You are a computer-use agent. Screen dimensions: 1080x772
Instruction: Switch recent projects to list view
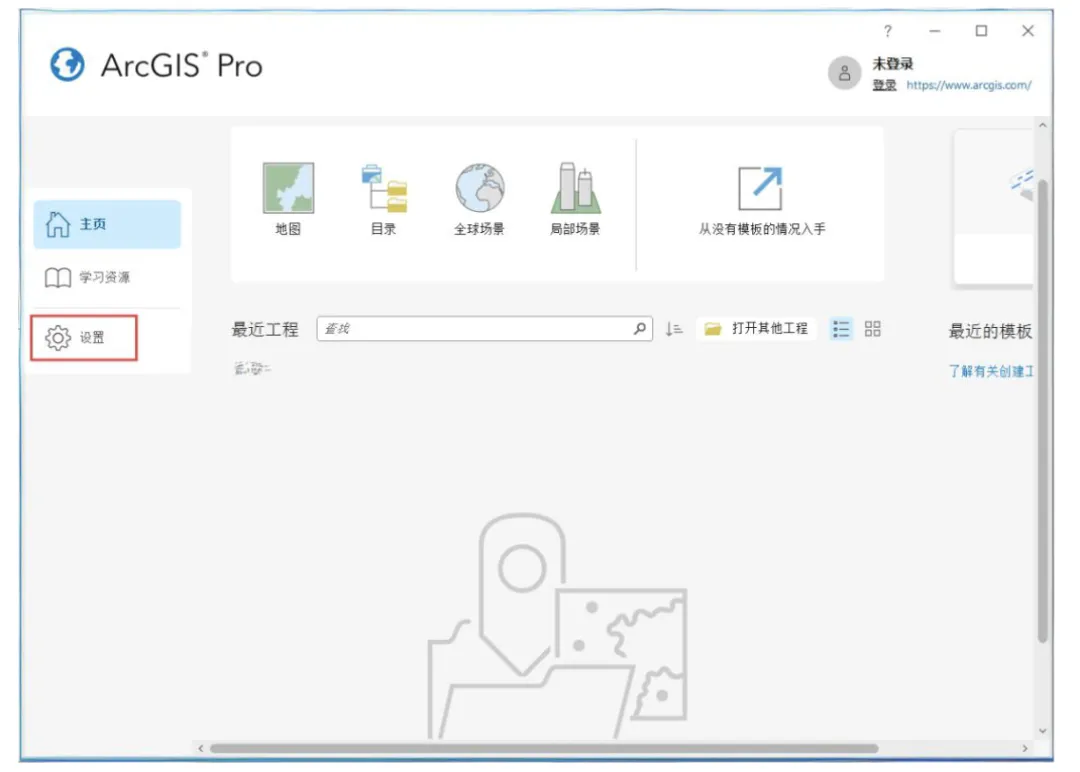coord(841,328)
